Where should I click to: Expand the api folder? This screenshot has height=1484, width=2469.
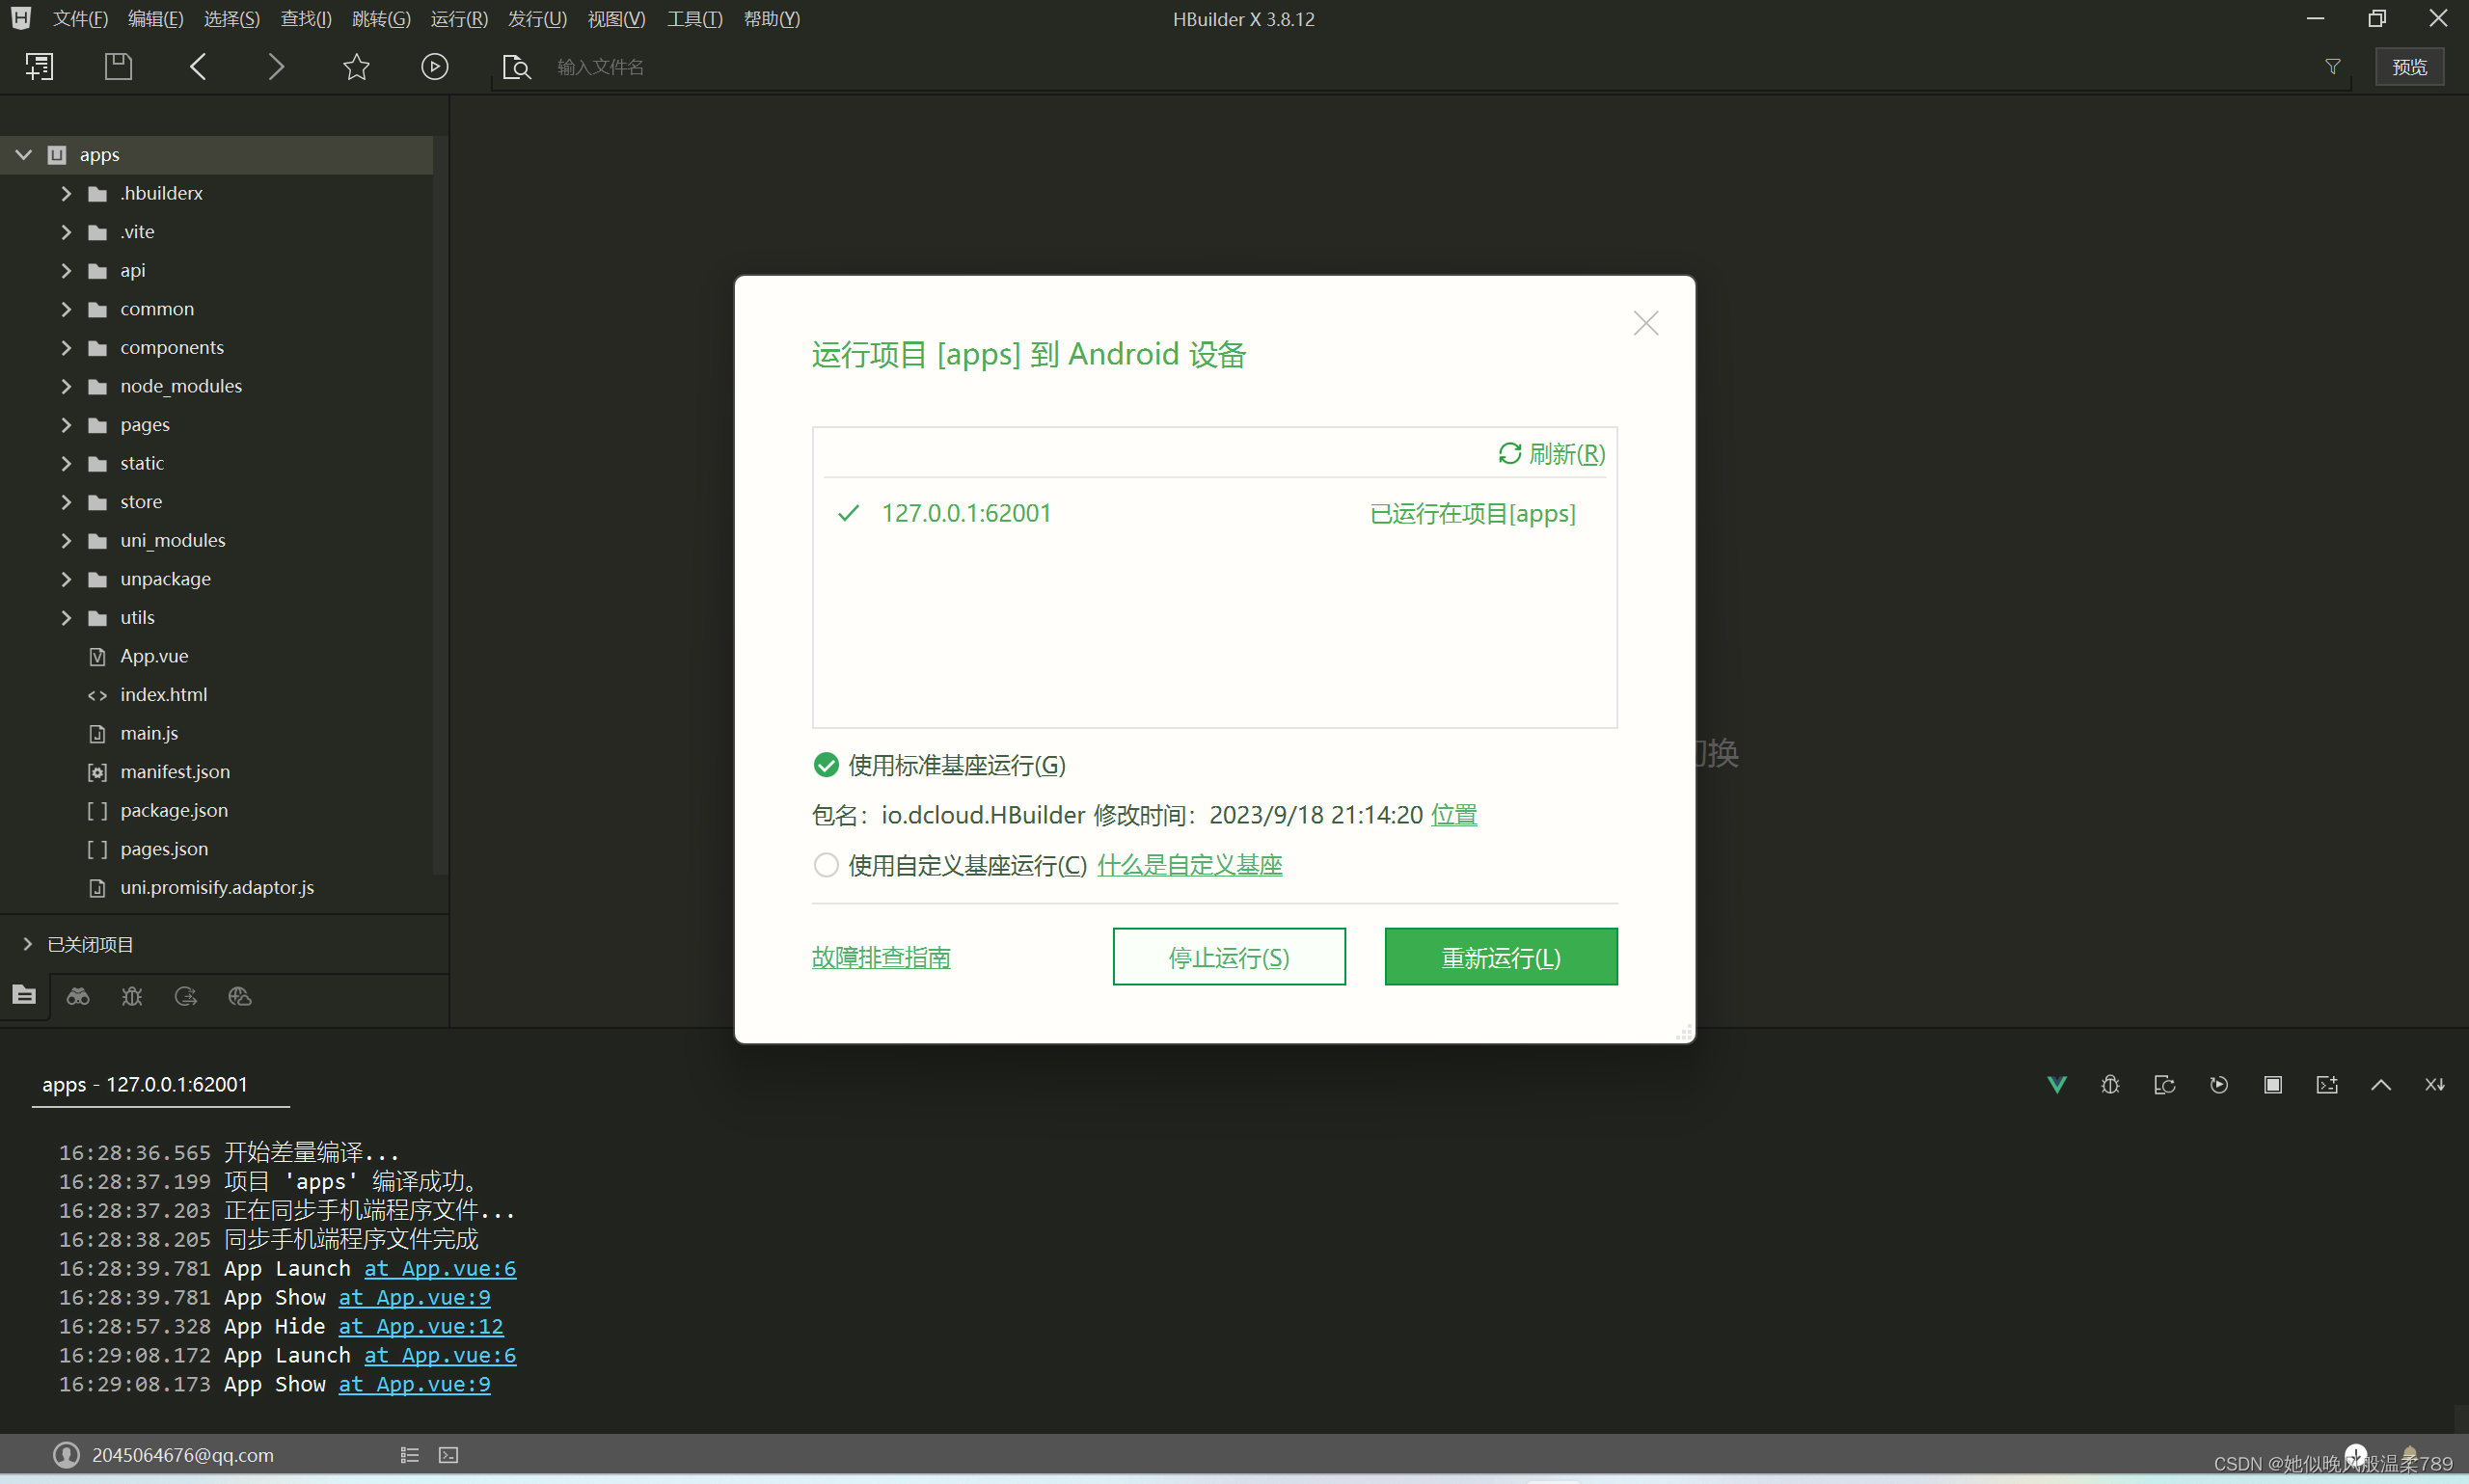[x=66, y=271]
